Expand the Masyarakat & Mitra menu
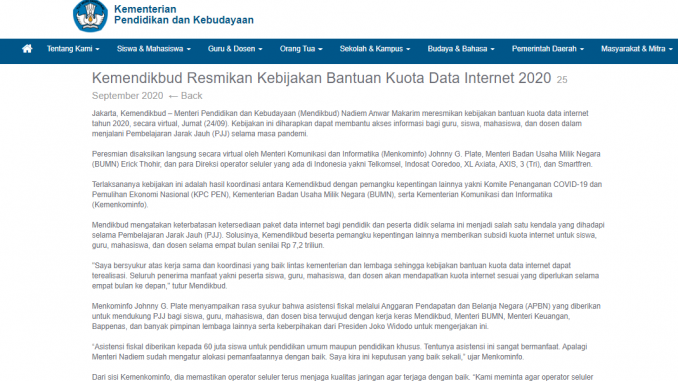The image size is (678, 381). point(636,49)
